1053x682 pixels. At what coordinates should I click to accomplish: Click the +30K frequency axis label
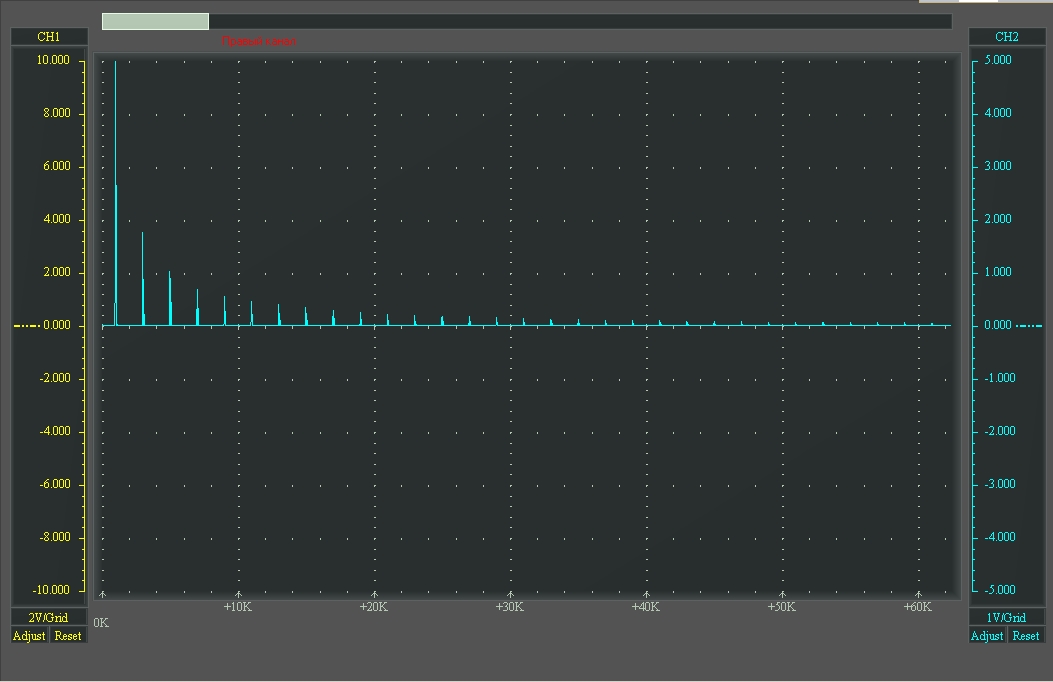[510, 607]
